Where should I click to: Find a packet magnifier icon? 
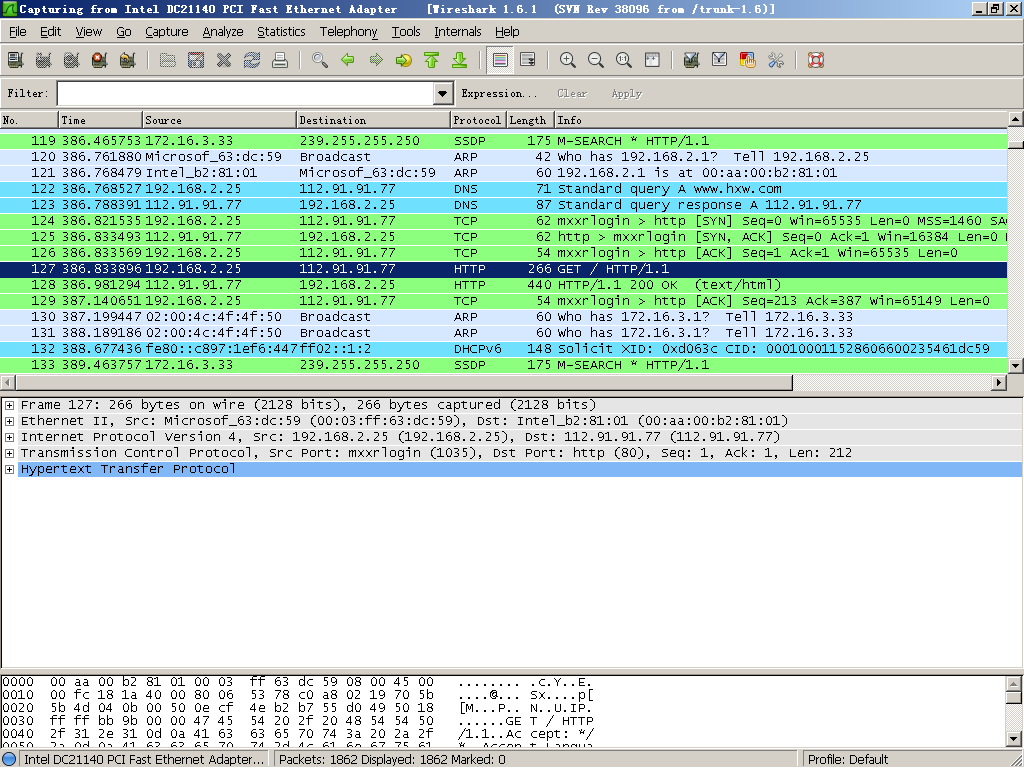coord(320,61)
